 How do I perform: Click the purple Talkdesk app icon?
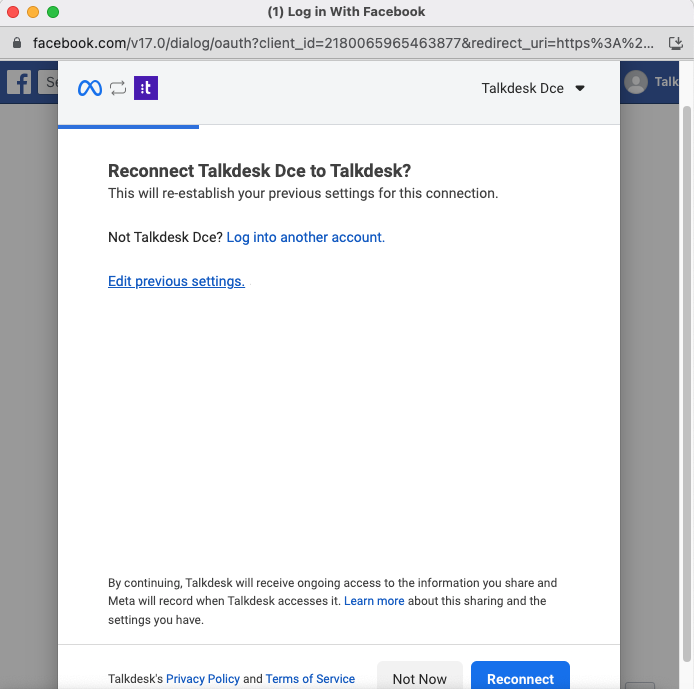(146, 88)
